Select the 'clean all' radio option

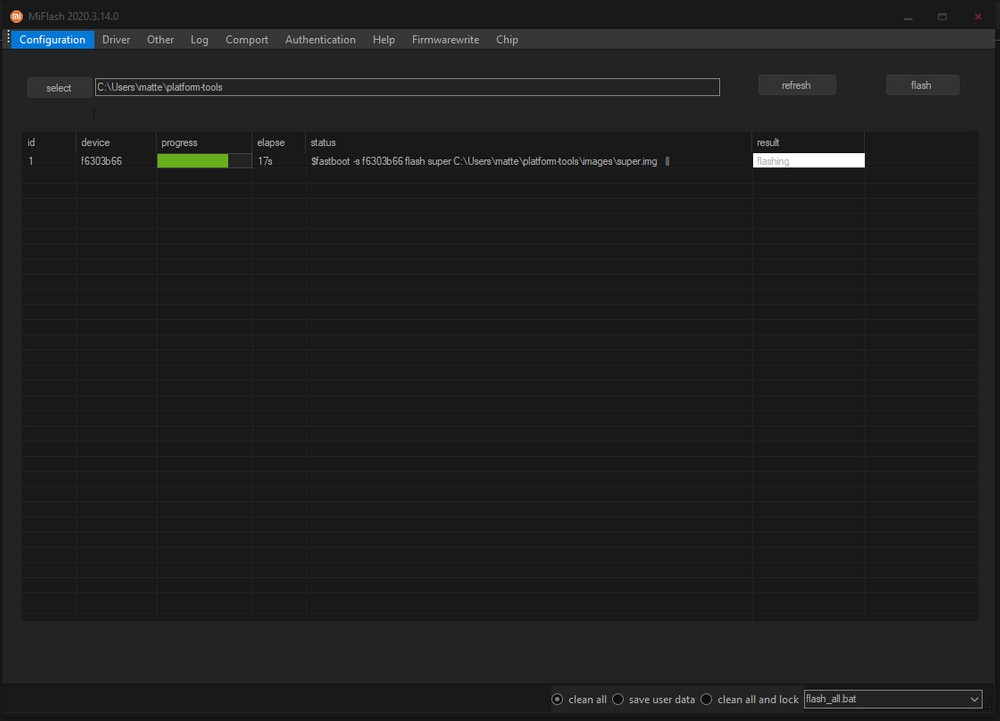[x=558, y=699]
